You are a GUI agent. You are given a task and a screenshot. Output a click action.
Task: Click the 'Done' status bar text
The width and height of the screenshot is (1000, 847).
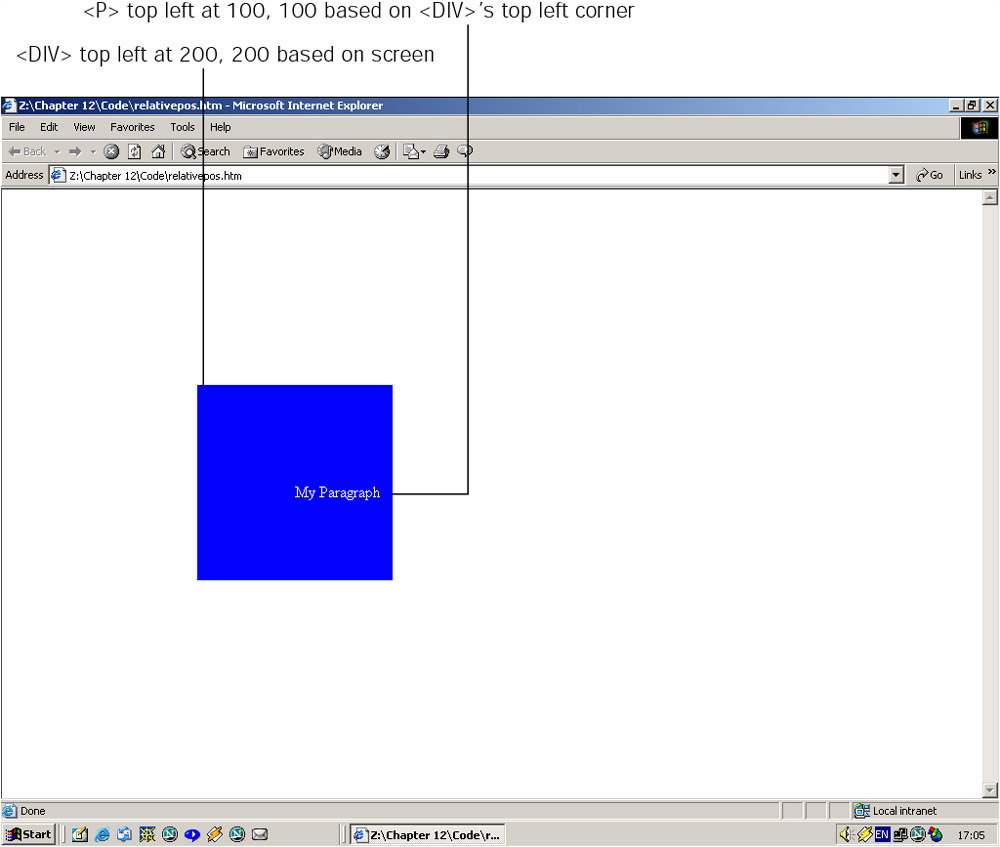(33, 811)
